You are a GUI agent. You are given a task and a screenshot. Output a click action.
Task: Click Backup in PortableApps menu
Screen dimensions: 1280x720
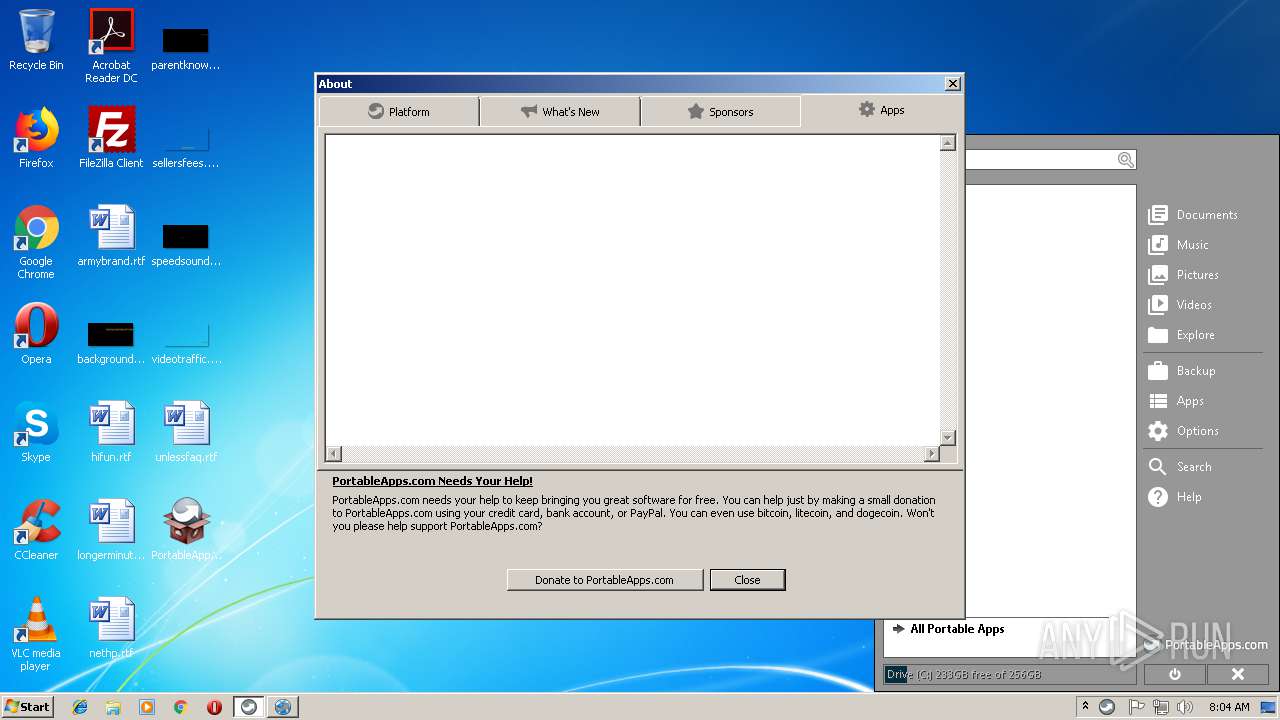click(1183, 371)
